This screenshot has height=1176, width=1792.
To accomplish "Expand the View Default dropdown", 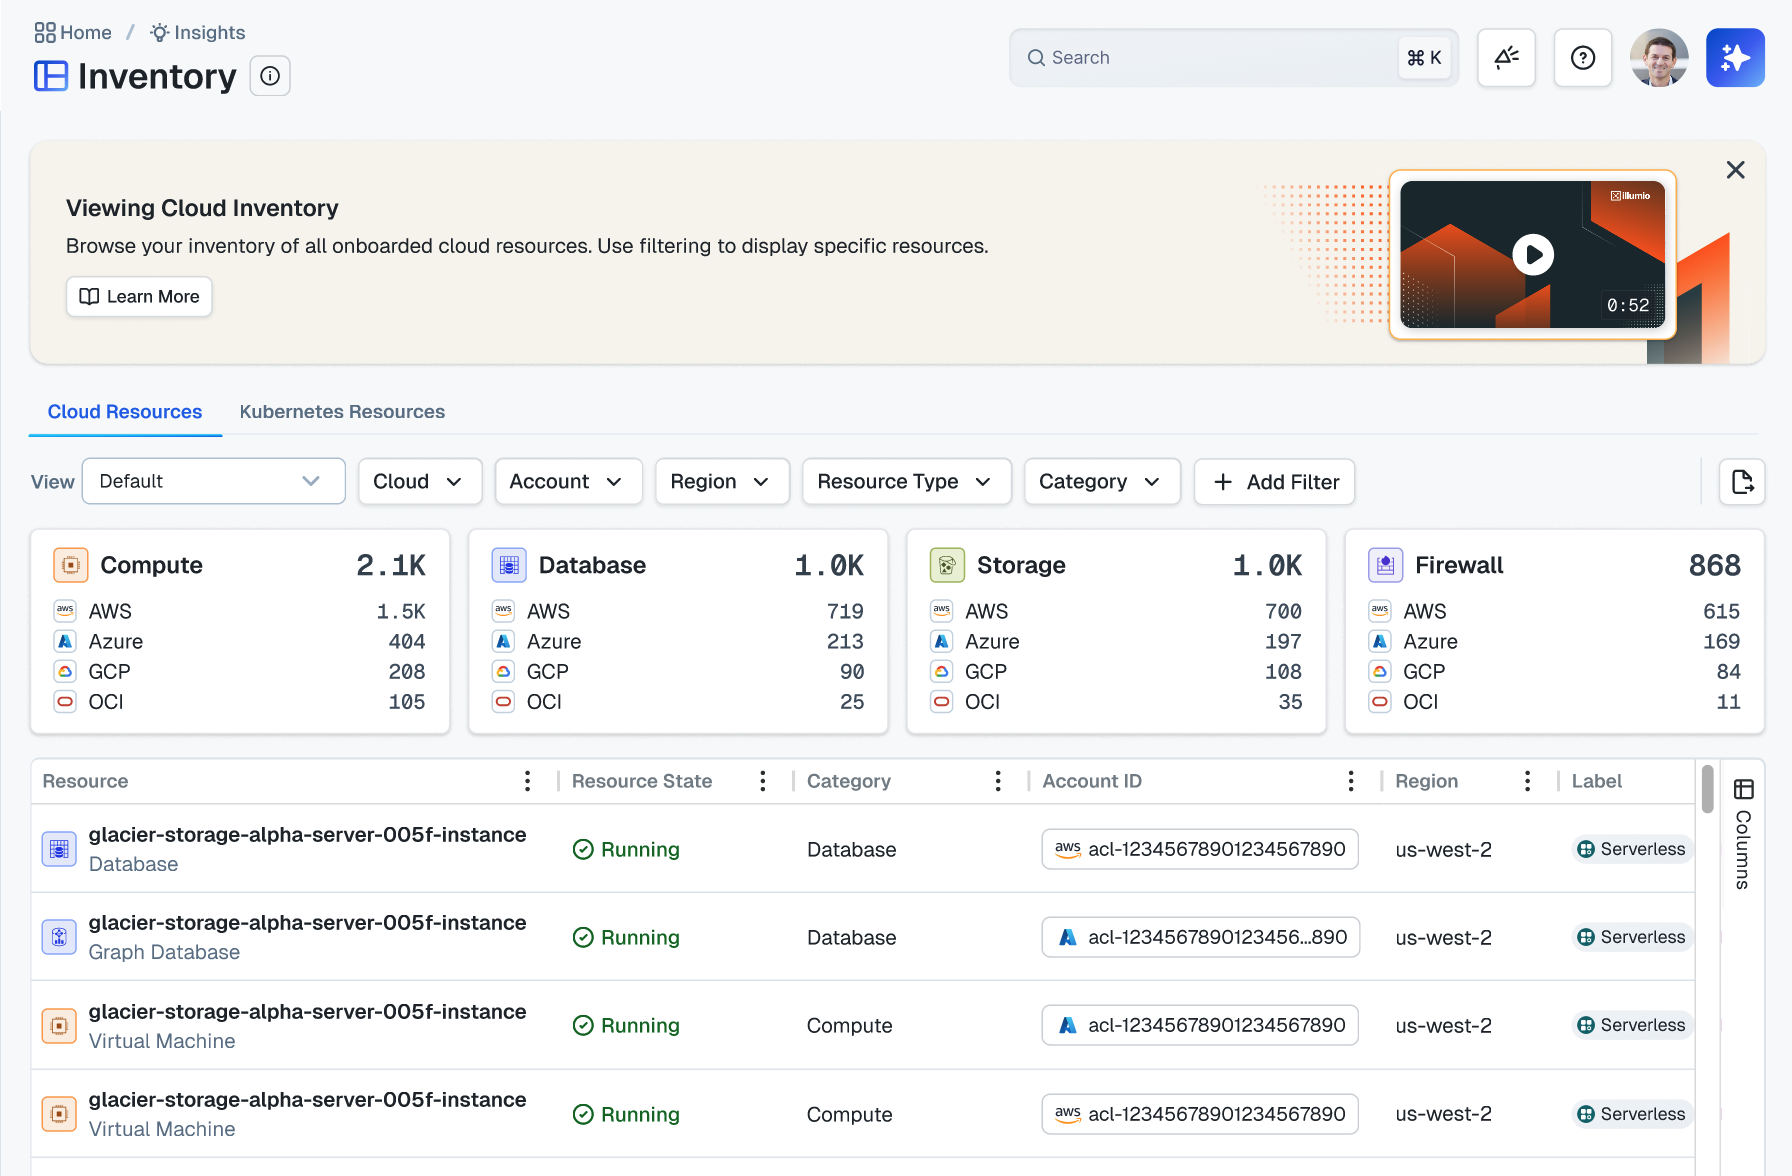I will point(213,482).
